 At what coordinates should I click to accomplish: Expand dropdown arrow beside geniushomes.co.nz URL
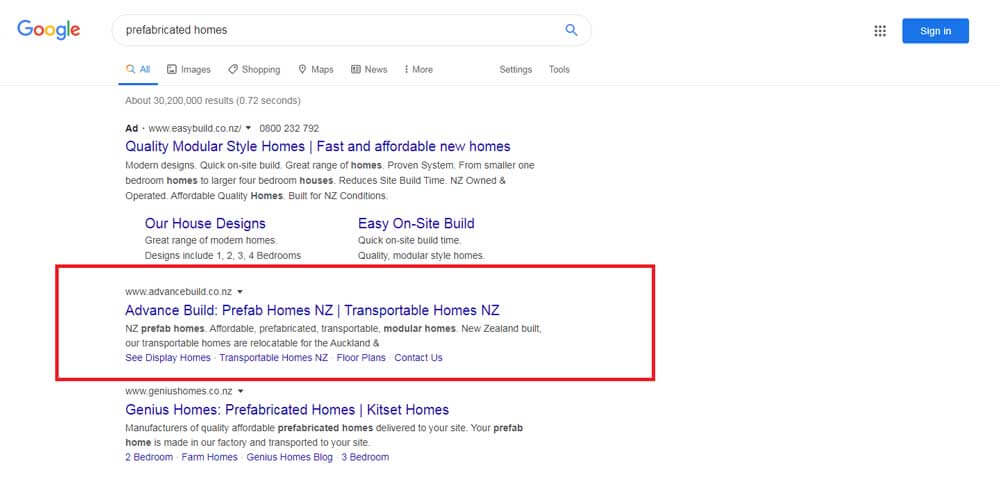[x=241, y=391]
